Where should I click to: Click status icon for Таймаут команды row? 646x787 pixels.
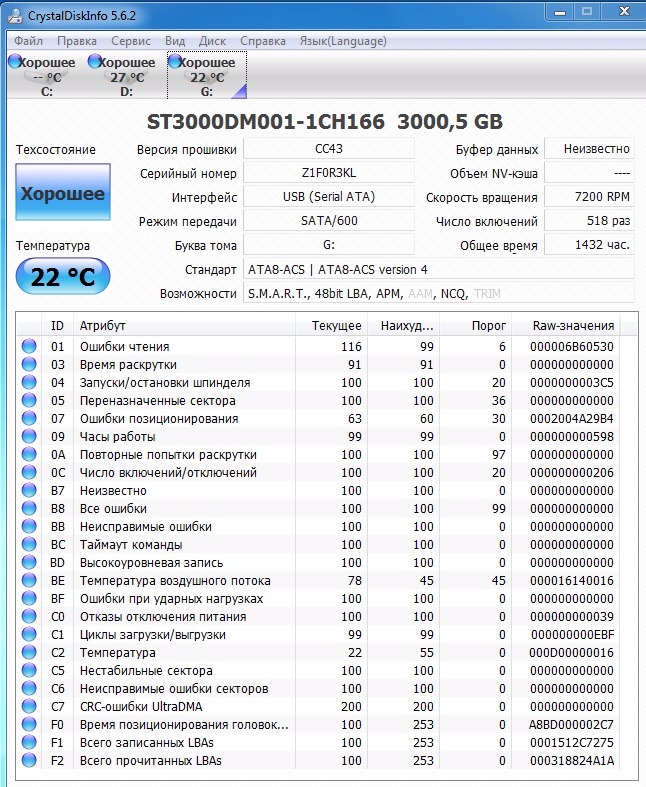pos(29,544)
